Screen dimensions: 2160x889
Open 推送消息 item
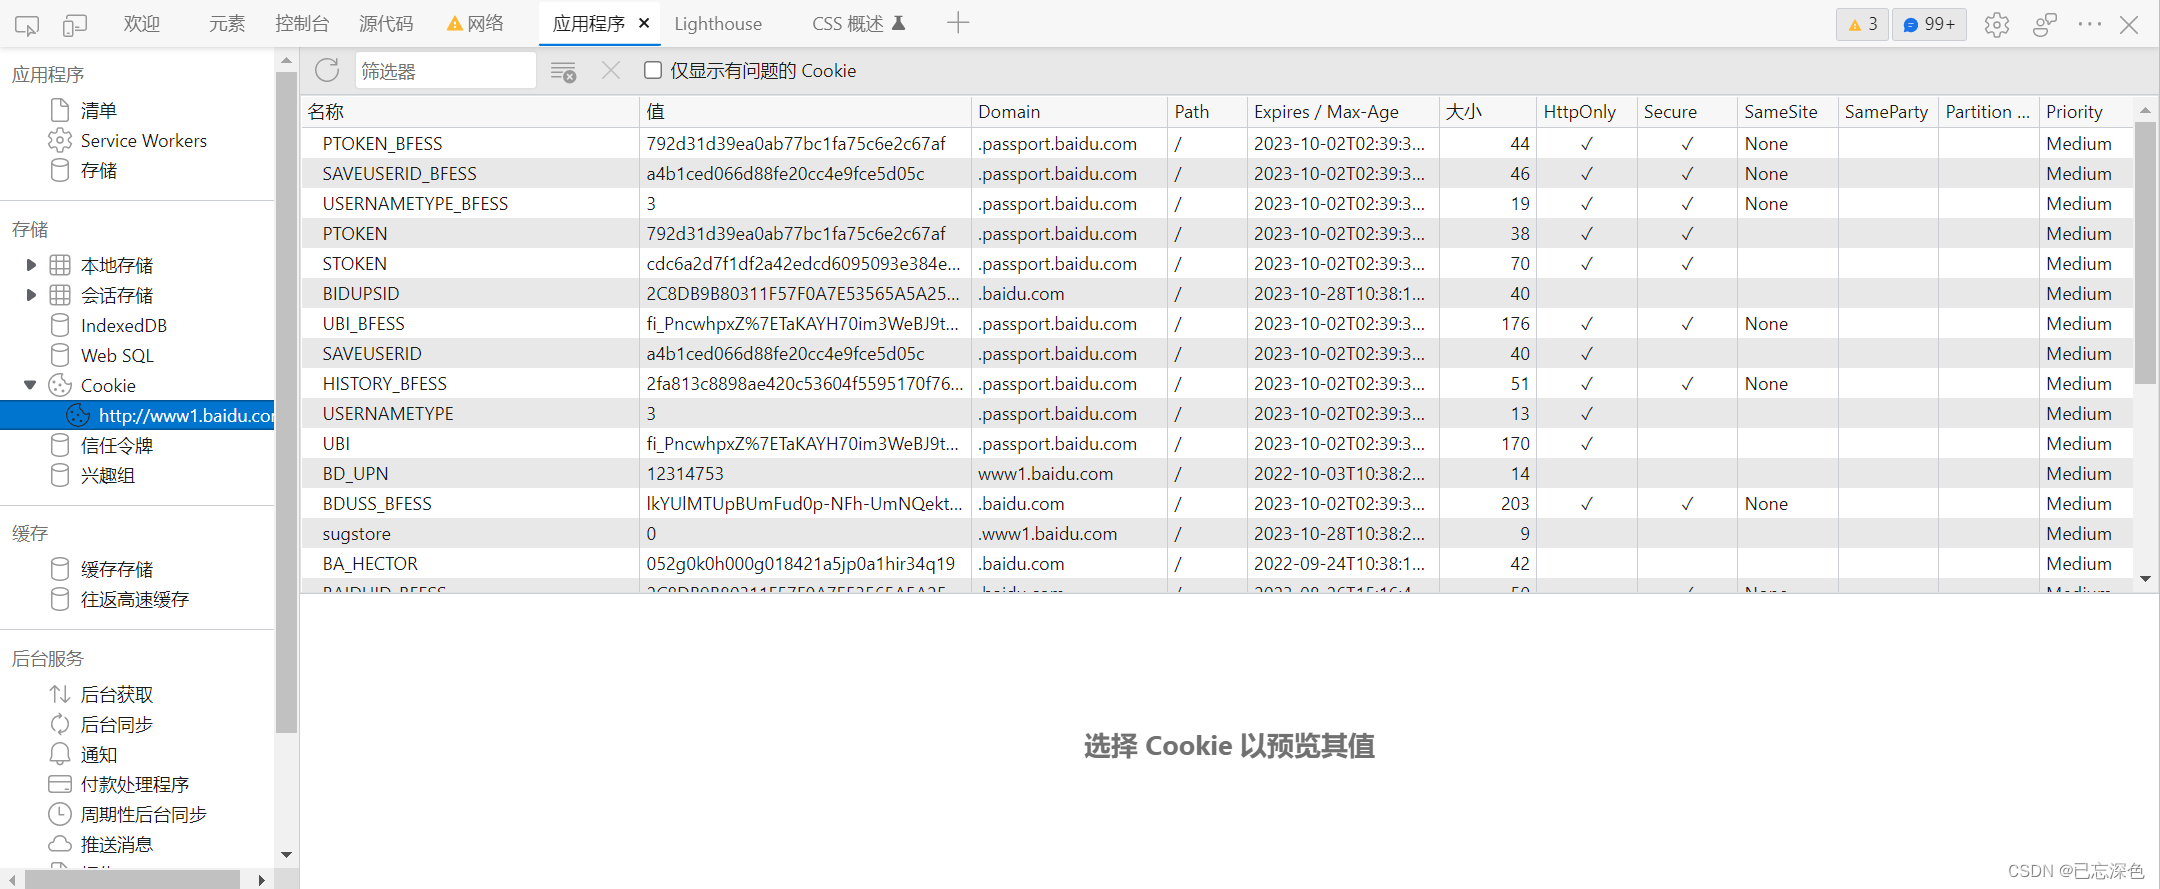(117, 844)
